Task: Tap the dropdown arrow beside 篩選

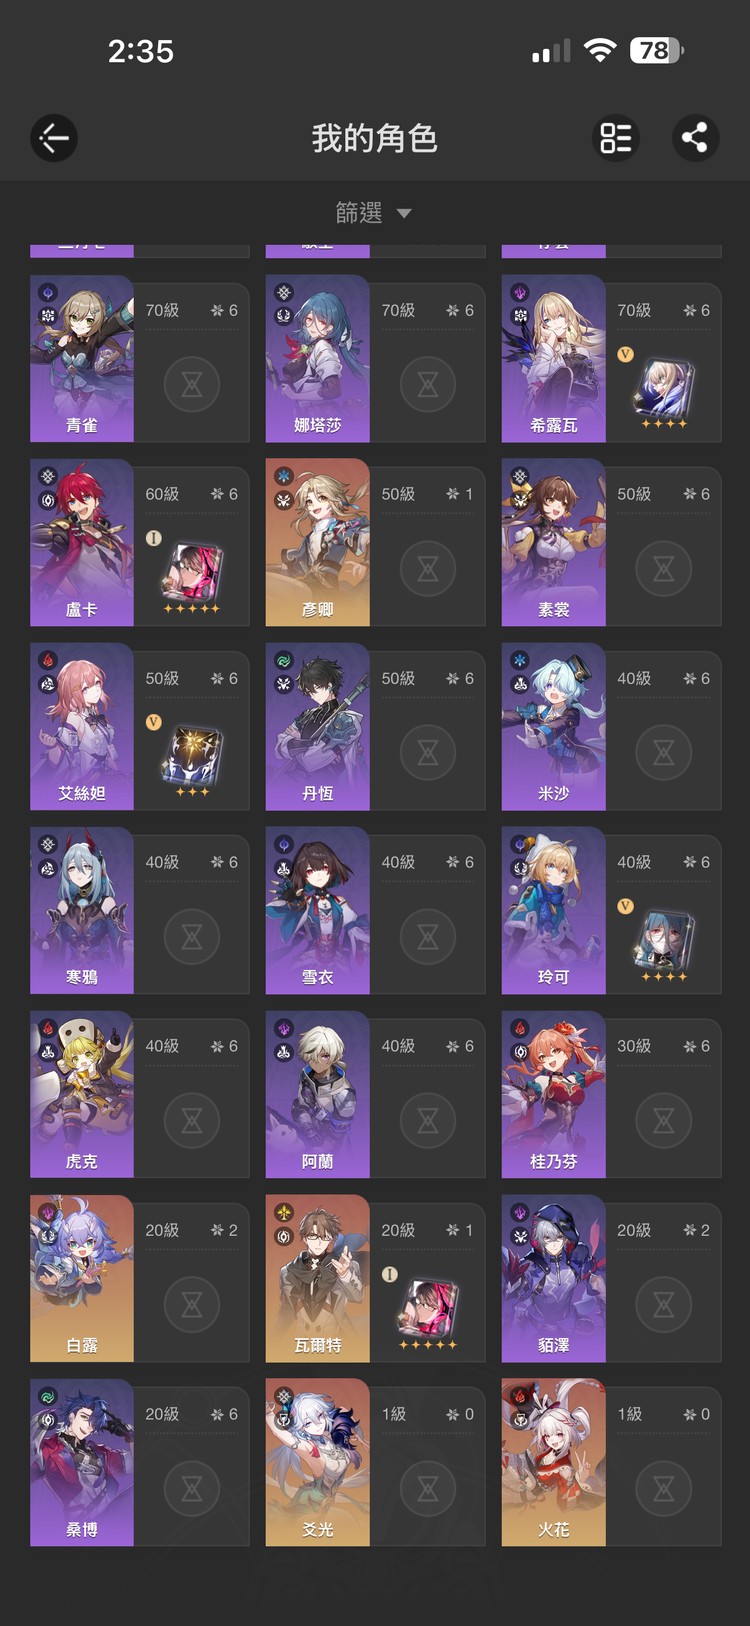Action: click(x=404, y=213)
